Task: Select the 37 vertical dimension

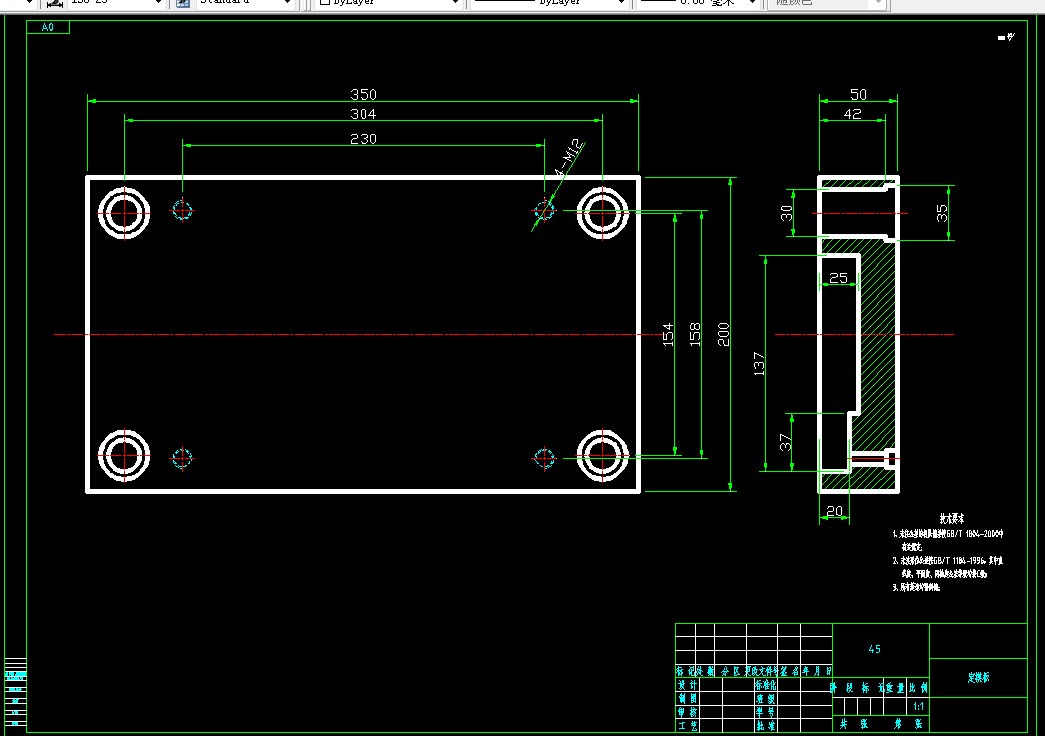Action: tap(786, 442)
